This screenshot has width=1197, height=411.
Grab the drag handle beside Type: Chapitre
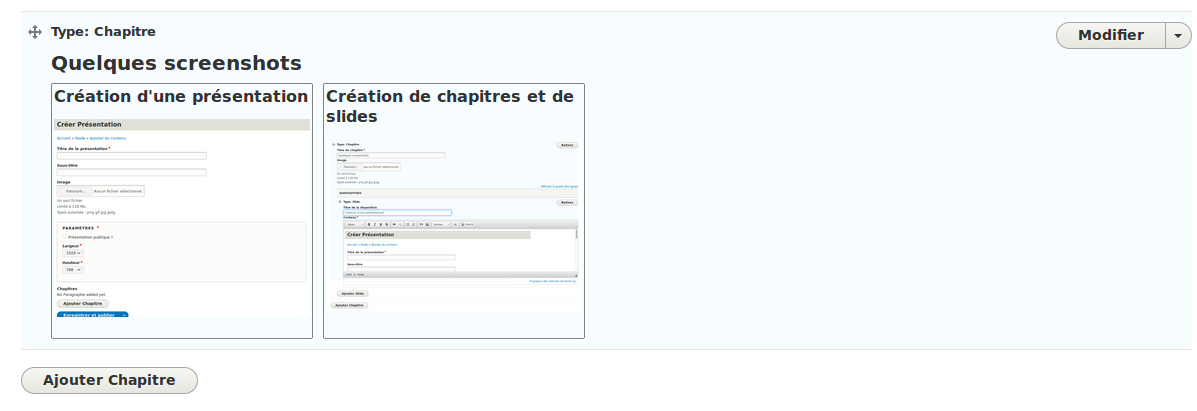pos(34,32)
